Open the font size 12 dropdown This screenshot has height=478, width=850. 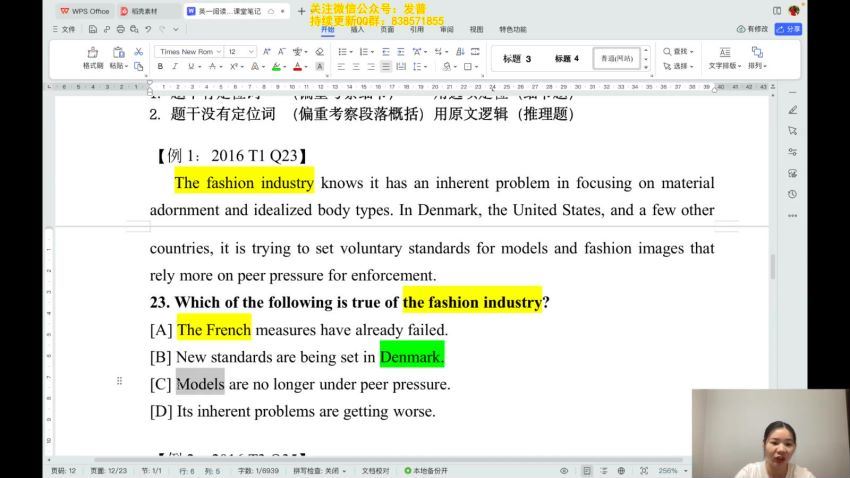coord(240,51)
